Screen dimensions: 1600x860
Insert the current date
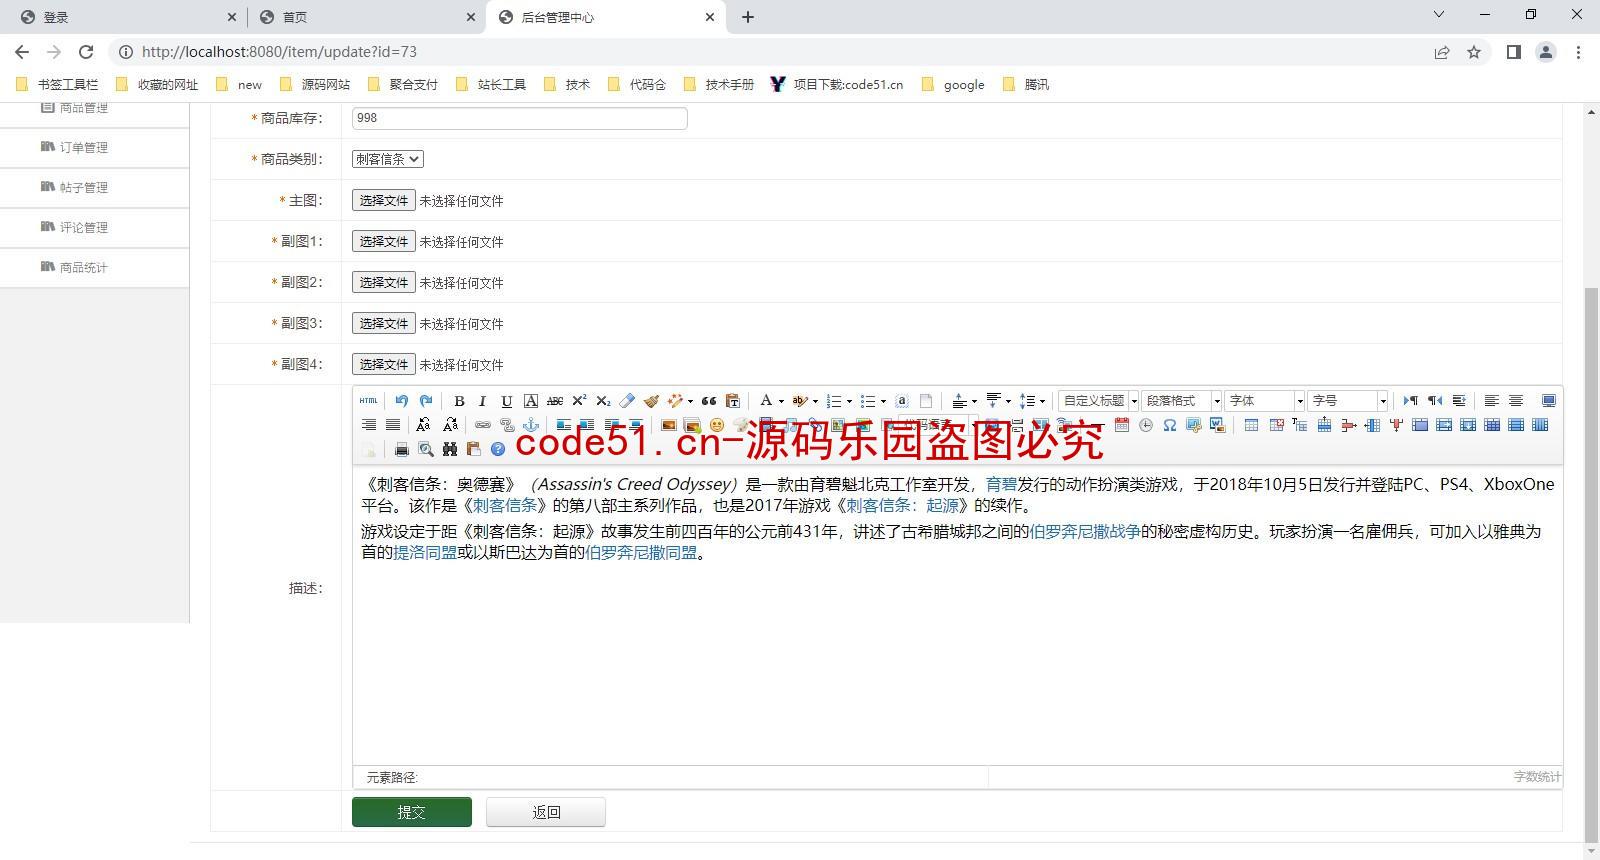[x=1122, y=425]
